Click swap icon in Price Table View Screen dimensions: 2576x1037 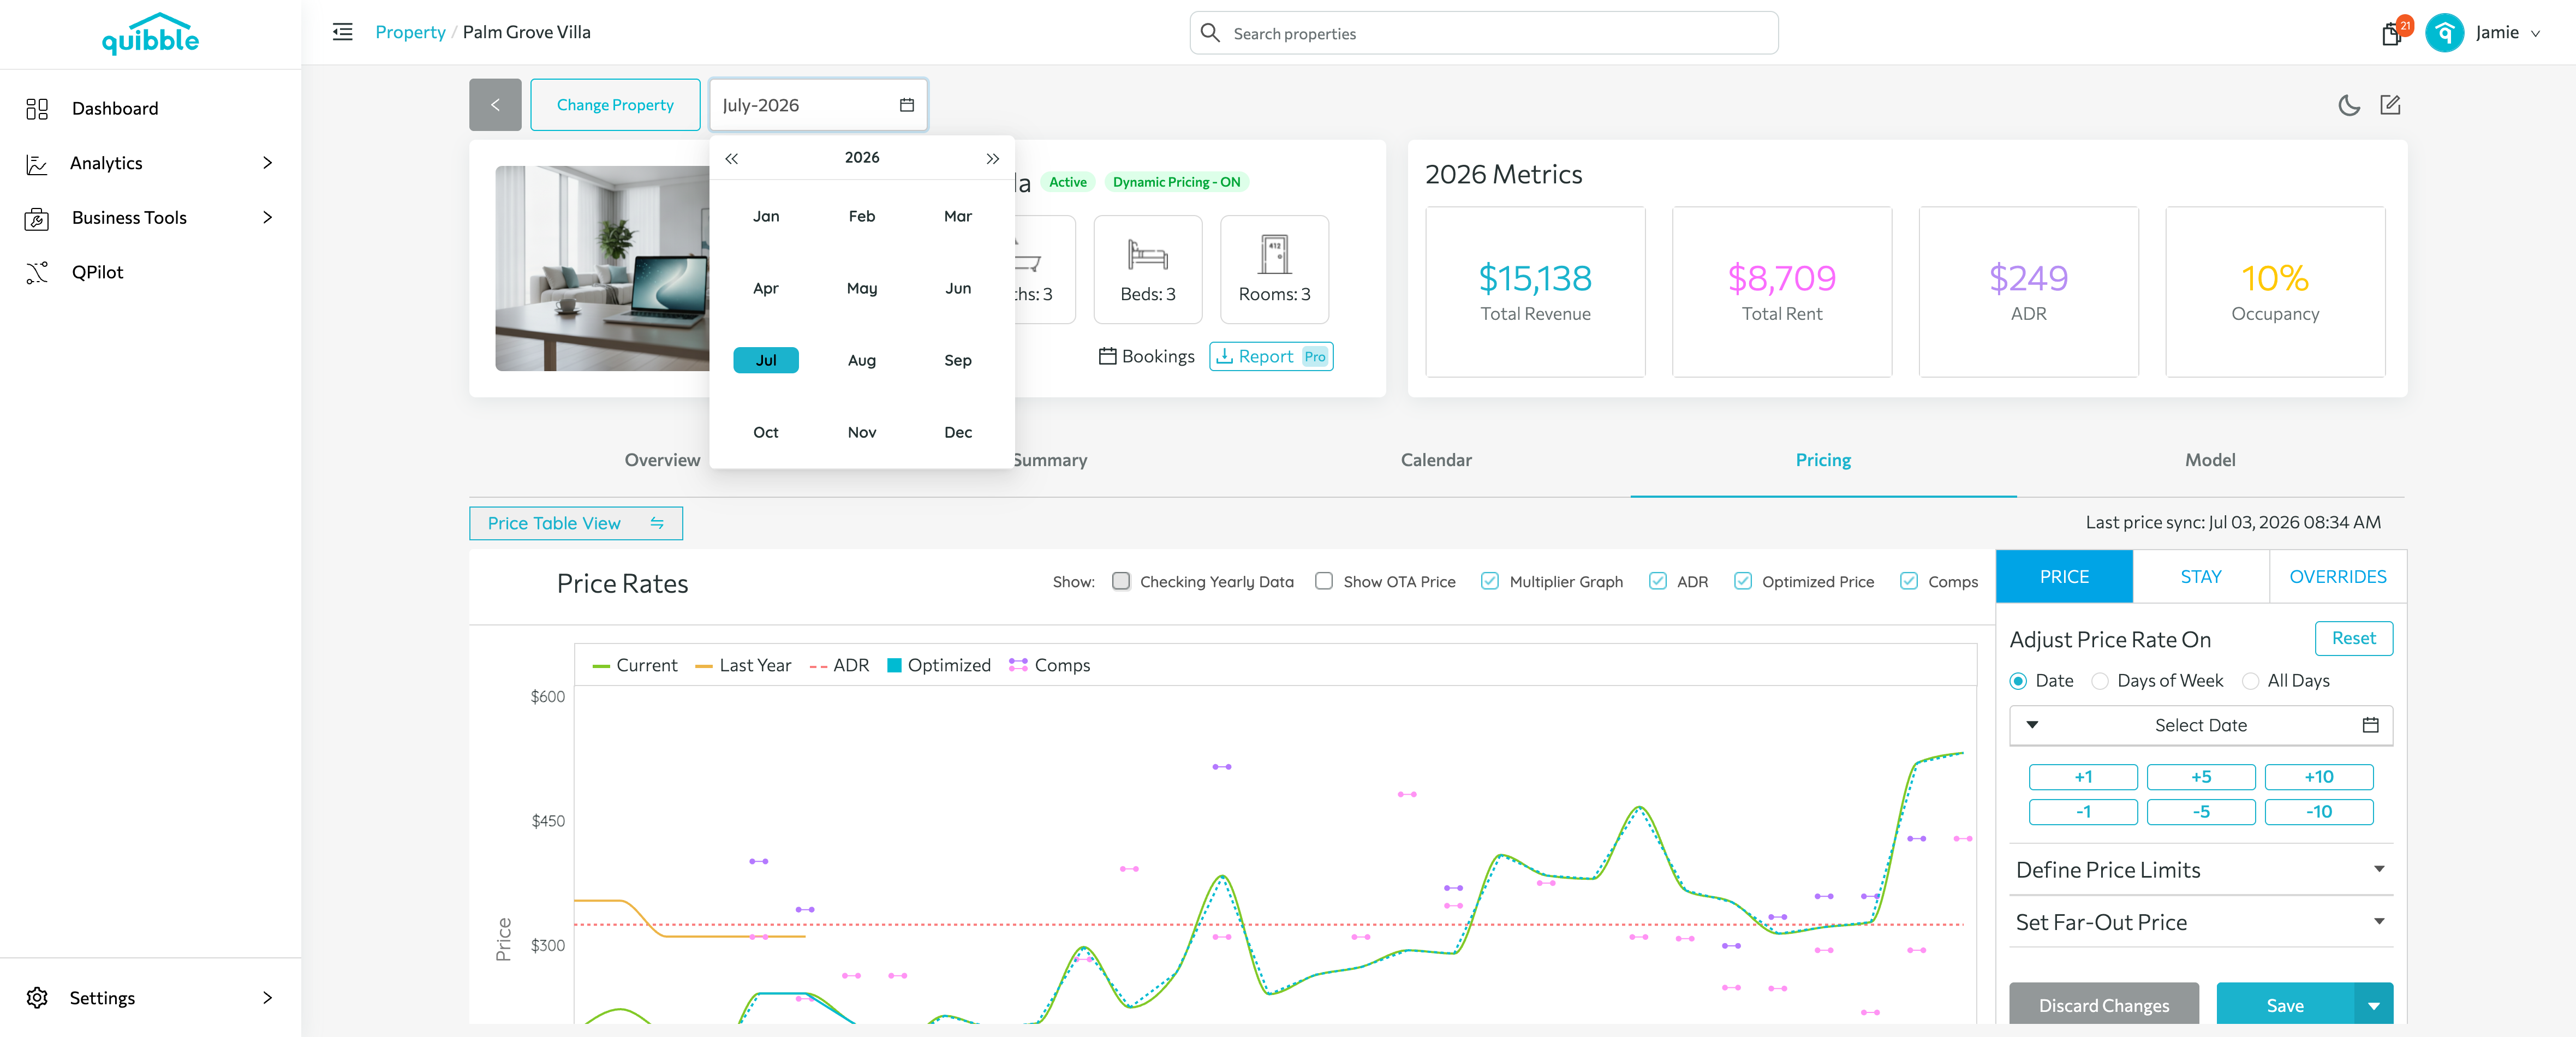[657, 523]
